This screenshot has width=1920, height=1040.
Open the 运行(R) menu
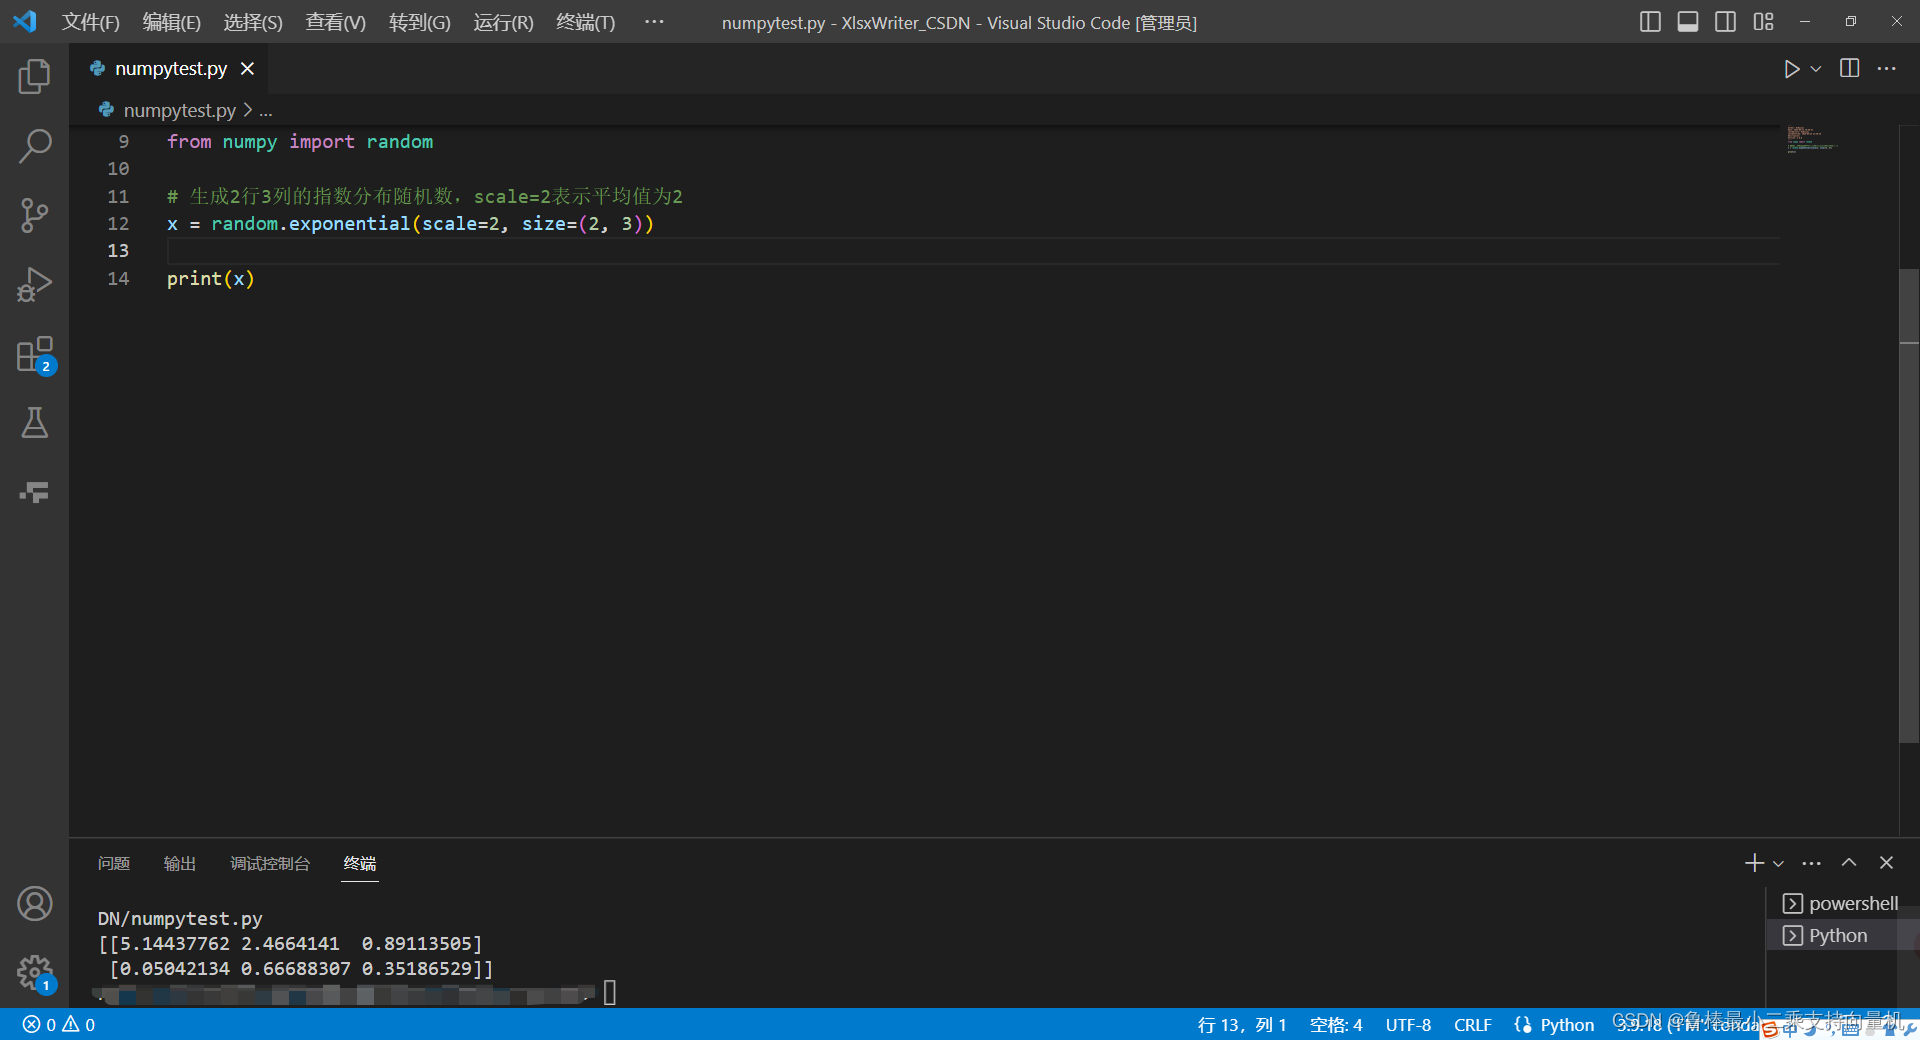[504, 22]
